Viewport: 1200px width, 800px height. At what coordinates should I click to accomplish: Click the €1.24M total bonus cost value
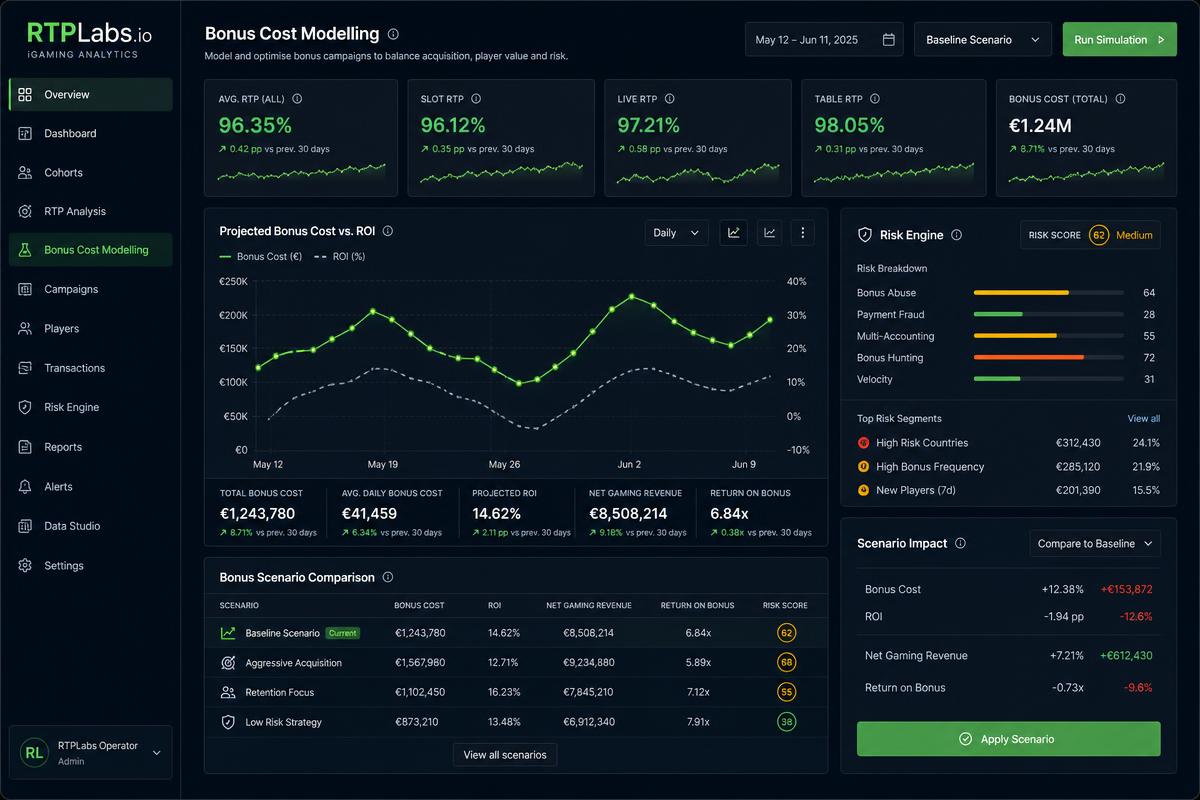coord(1040,126)
